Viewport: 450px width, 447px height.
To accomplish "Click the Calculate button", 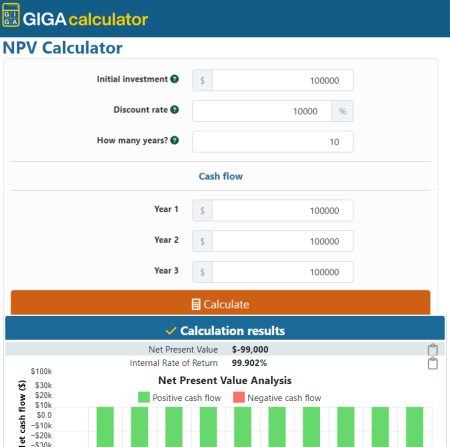I will 221,303.
